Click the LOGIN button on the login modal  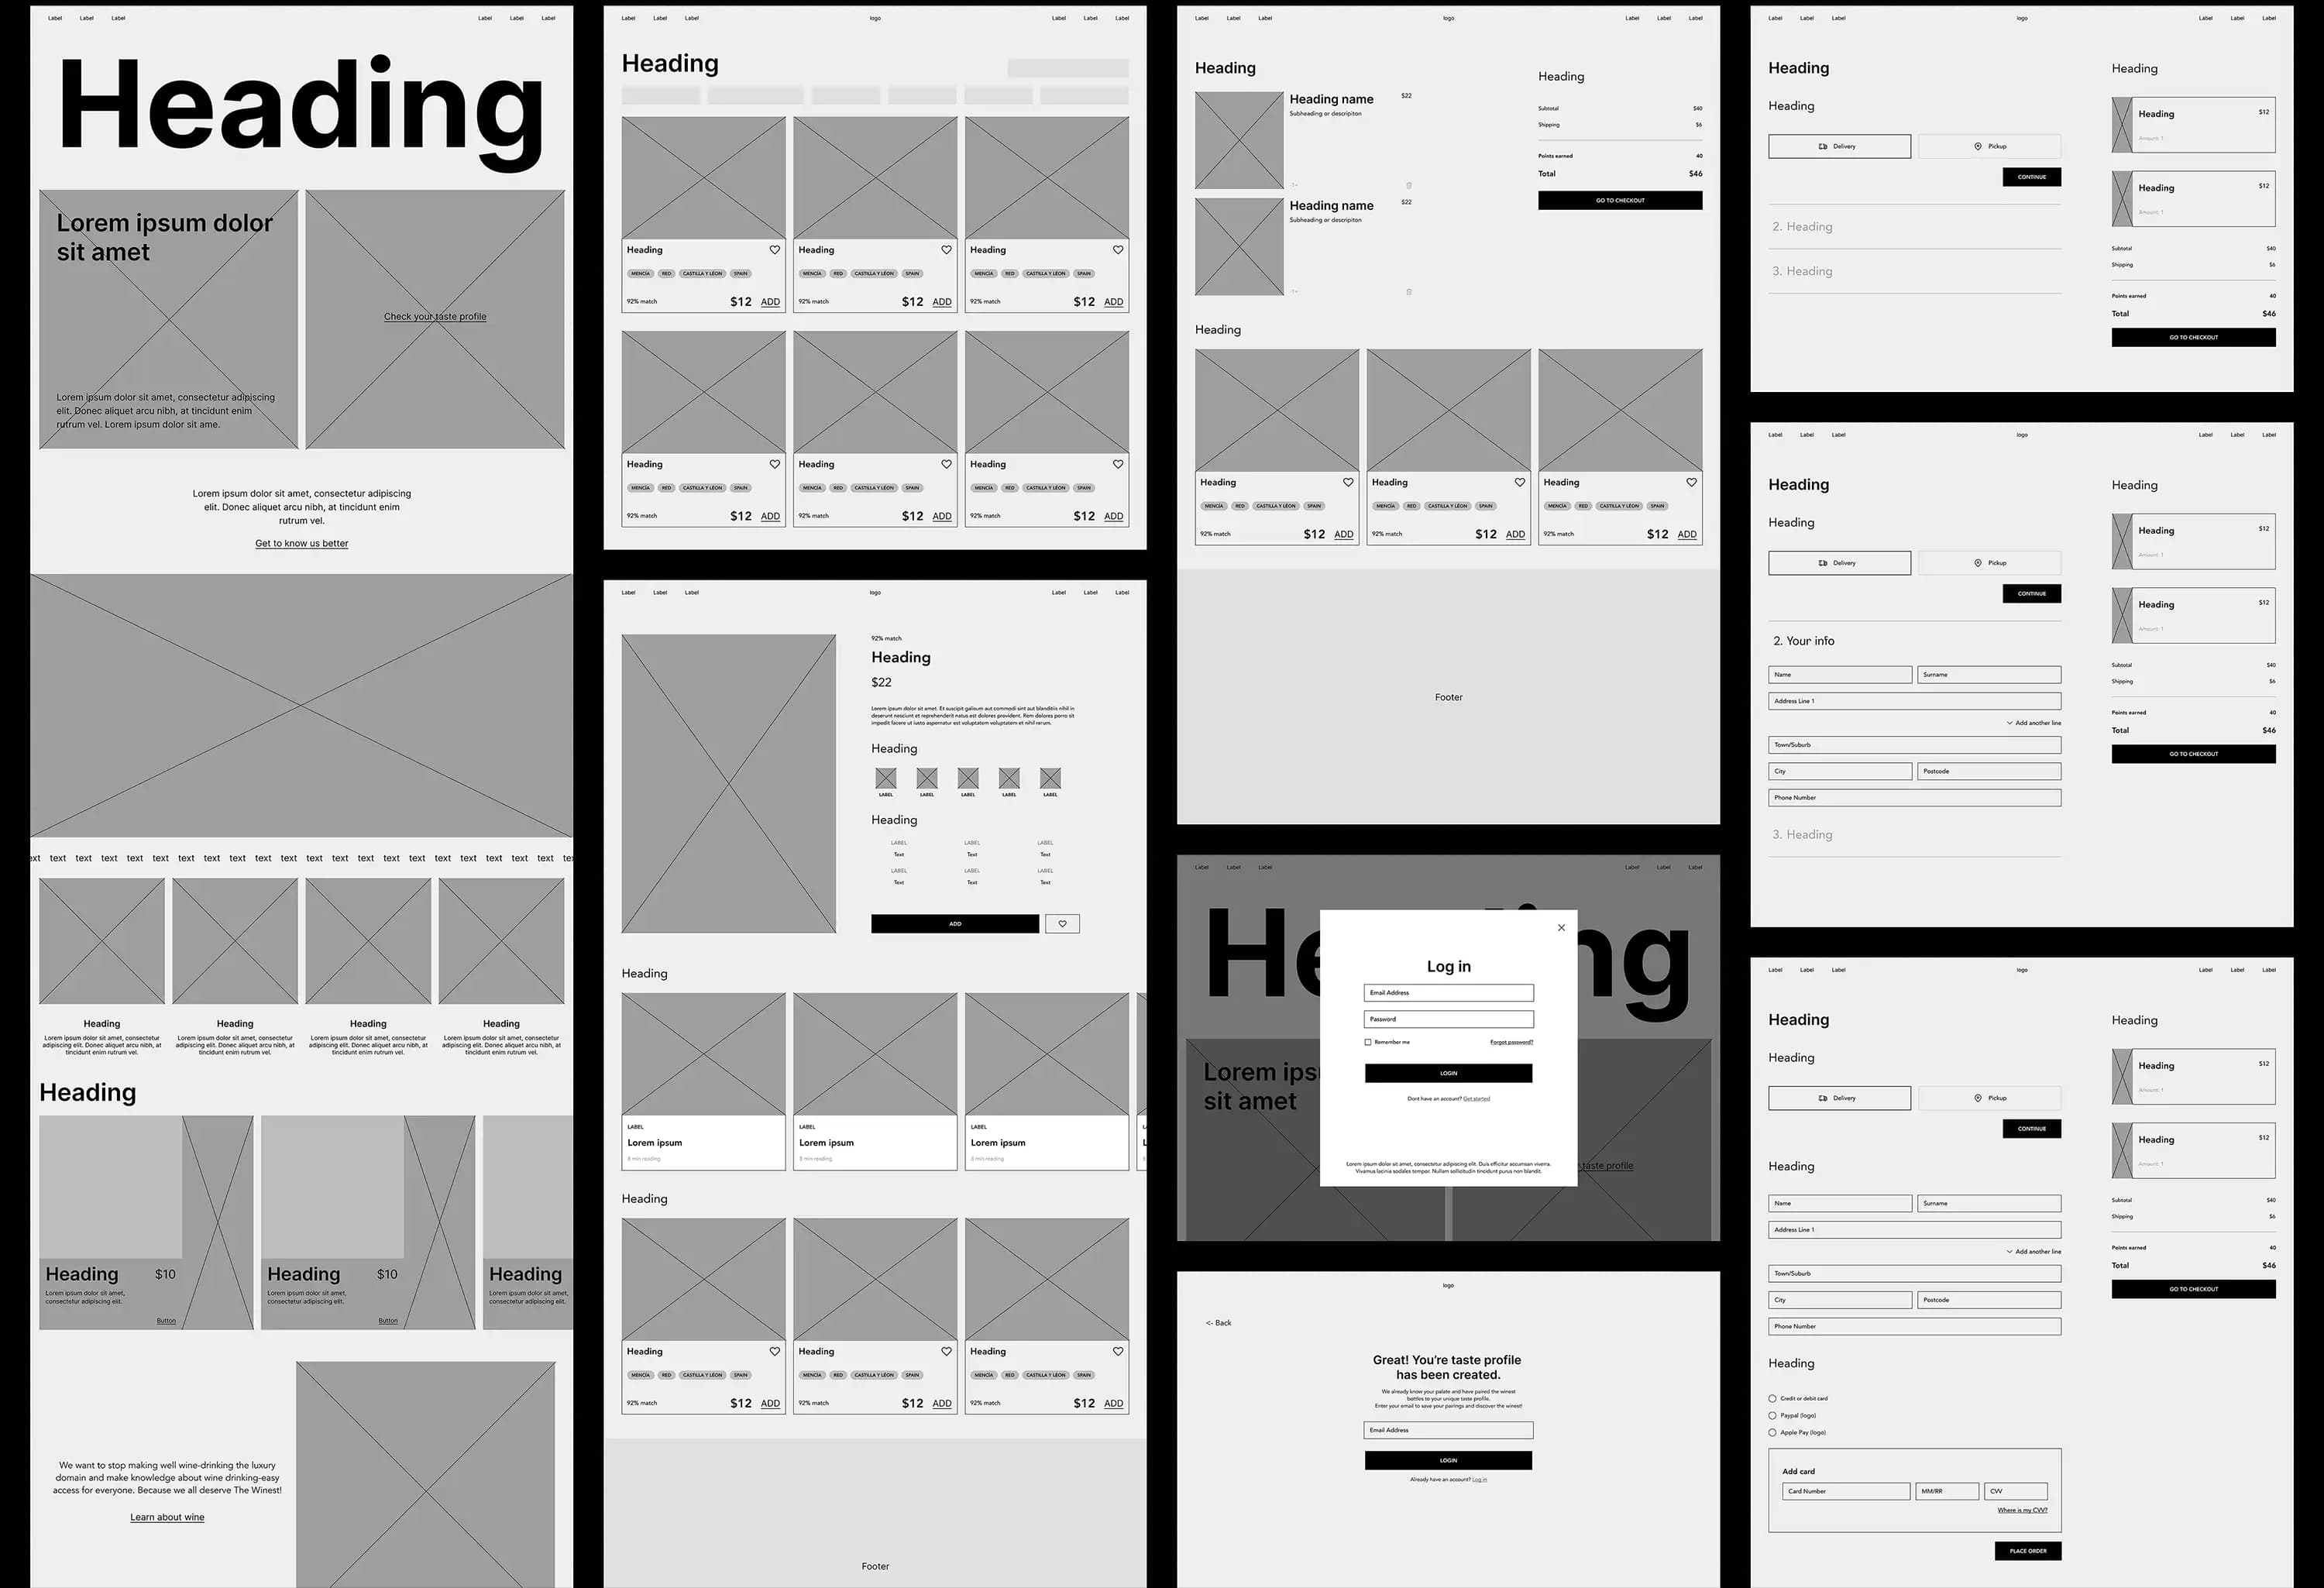point(1448,1074)
